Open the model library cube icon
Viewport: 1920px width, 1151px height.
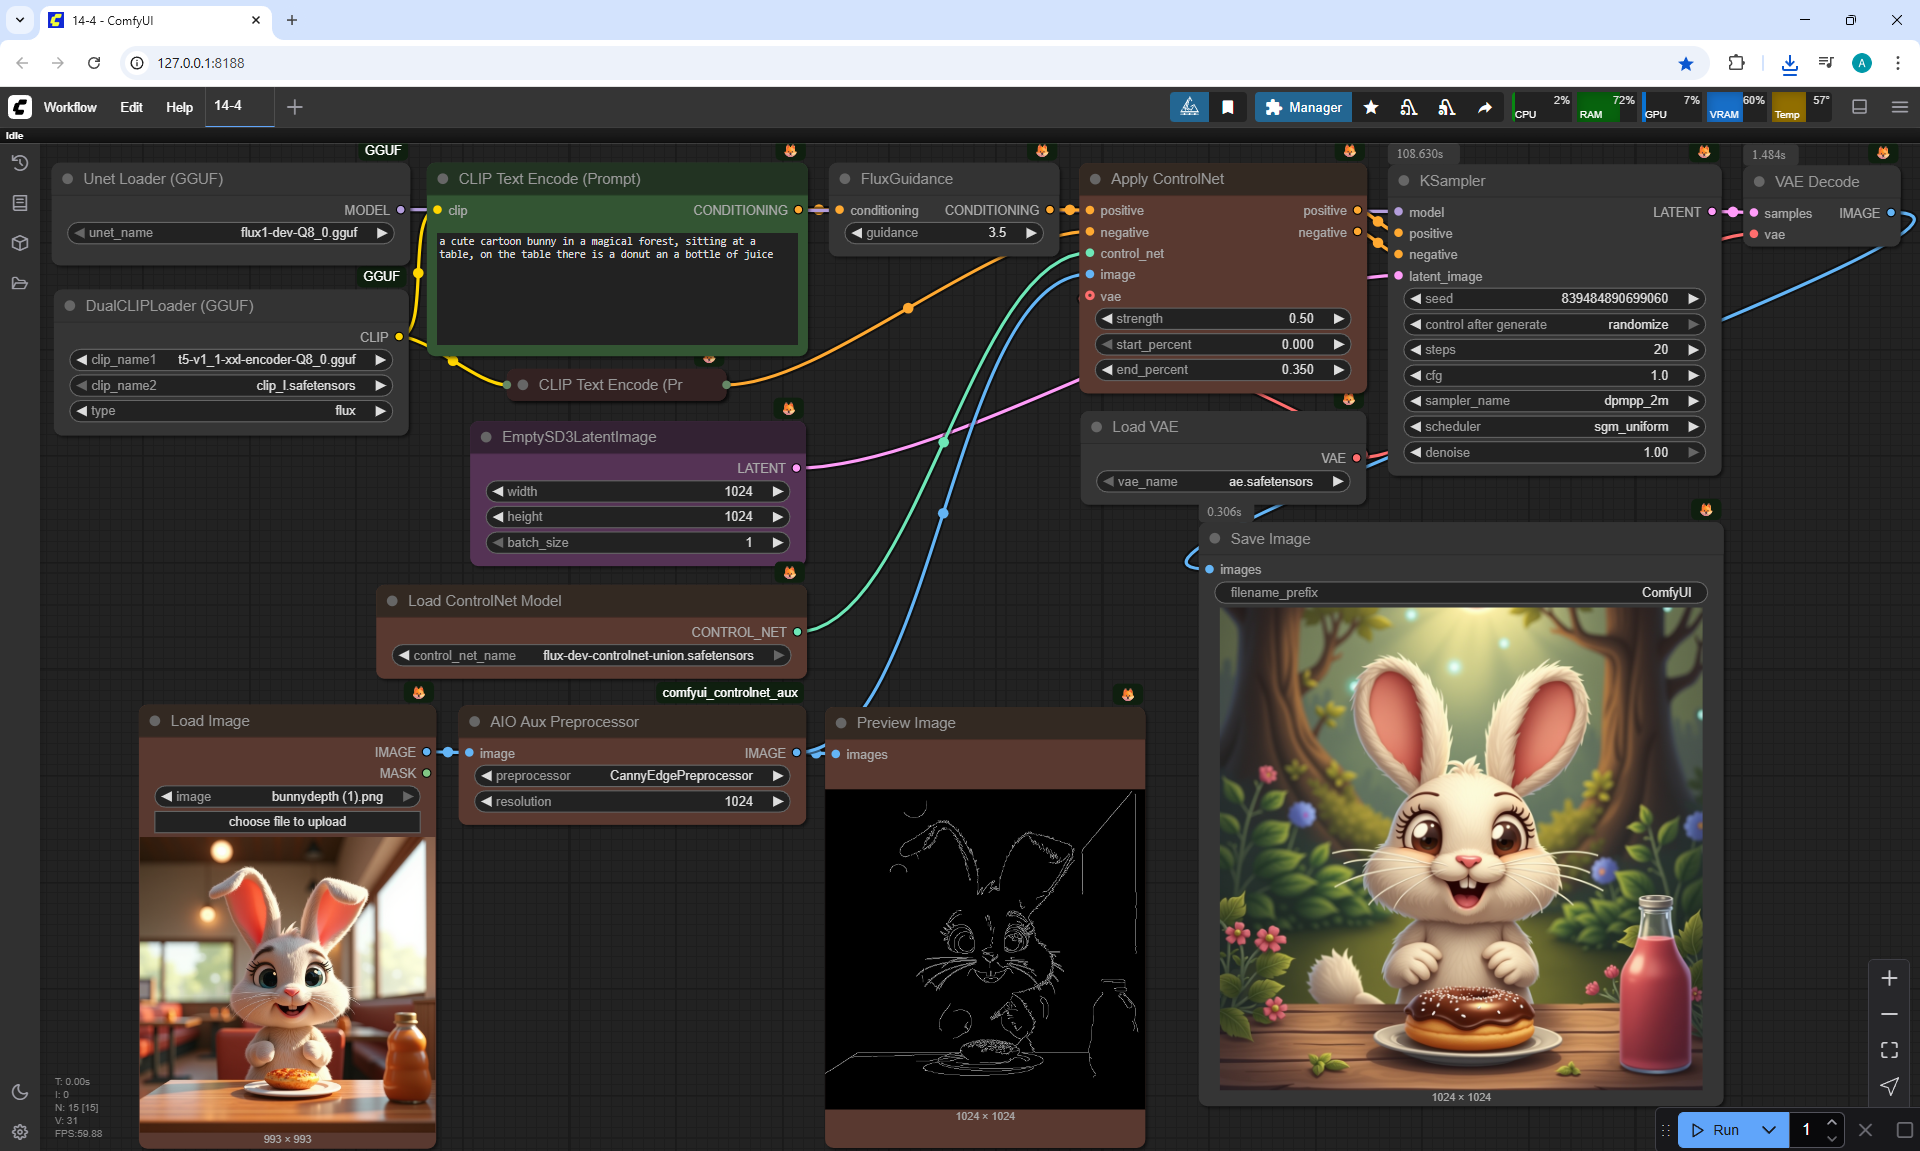(19, 243)
